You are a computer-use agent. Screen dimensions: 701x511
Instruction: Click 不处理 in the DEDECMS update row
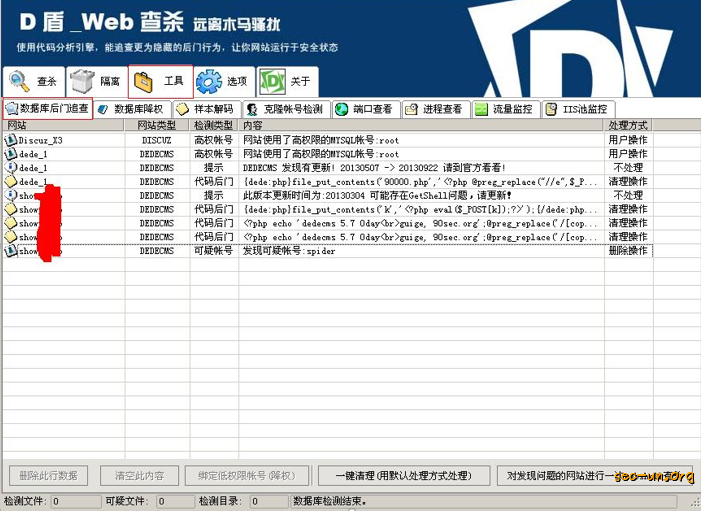point(628,168)
